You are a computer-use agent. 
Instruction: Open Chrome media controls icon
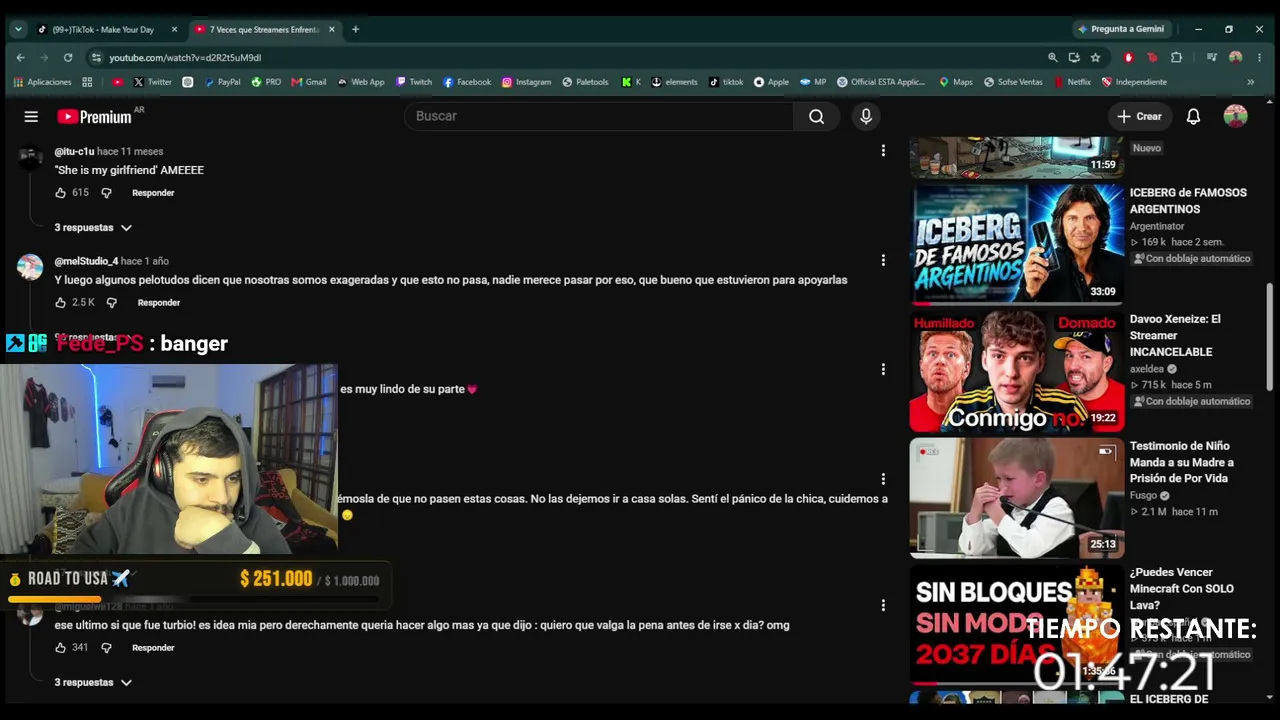[x=1212, y=58]
